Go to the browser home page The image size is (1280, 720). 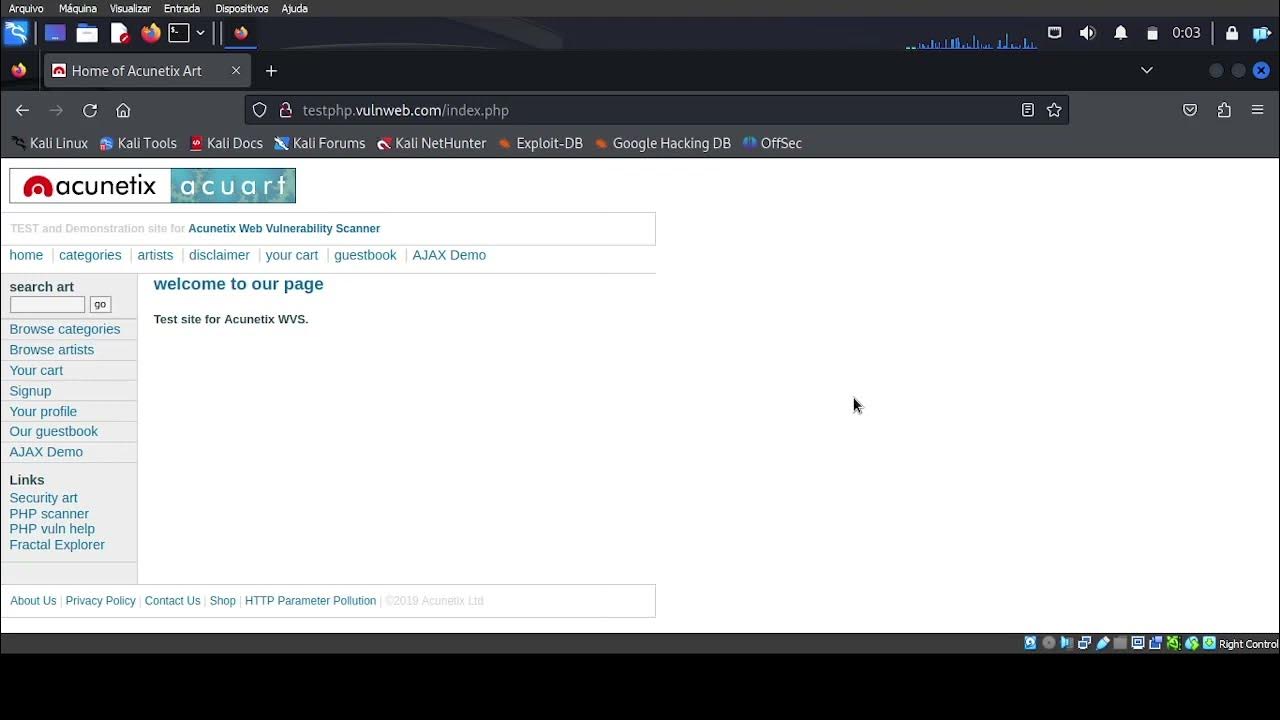point(123,110)
